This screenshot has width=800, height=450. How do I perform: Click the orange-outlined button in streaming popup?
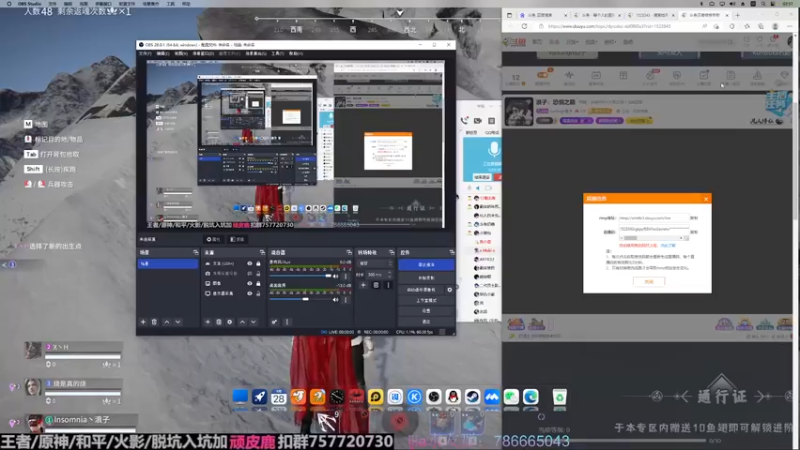click(x=648, y=282)
